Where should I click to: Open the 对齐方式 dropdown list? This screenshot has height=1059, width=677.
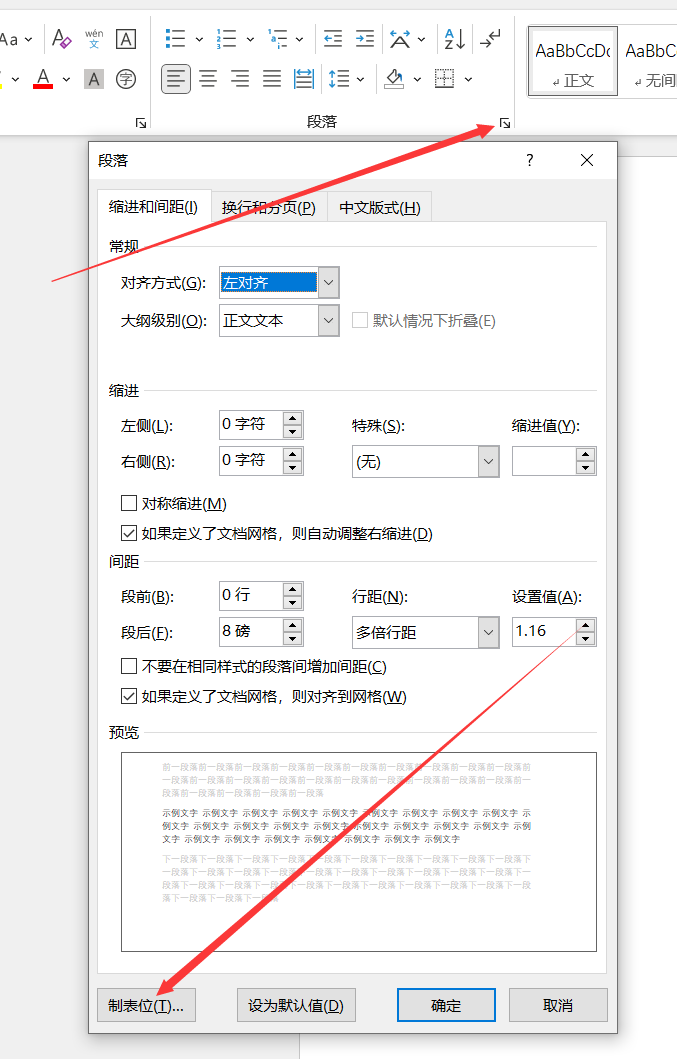tap(329, 283)
